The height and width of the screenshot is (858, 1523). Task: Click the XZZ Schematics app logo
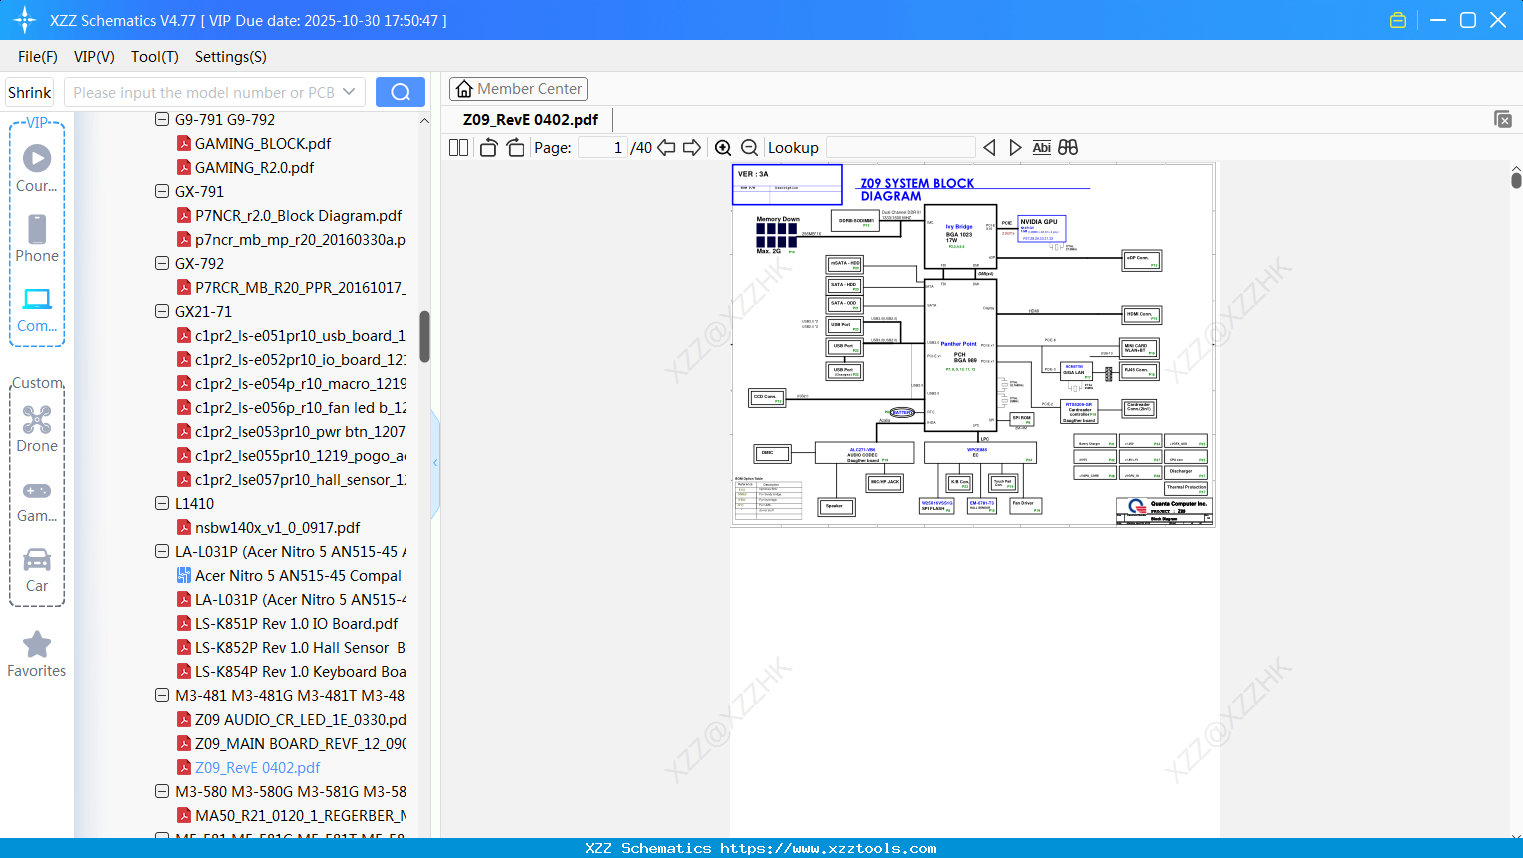click(24, 20)
